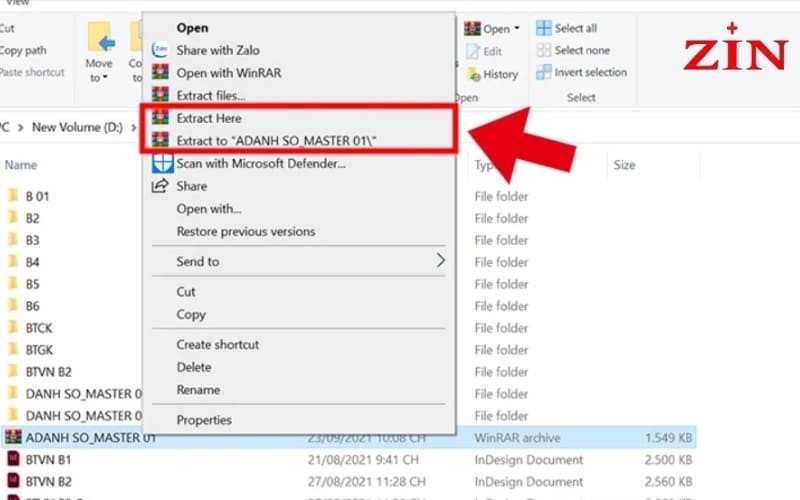Sort files by the Size column header
The width and height of the screenshot is (800, 500).
(624, 165)
